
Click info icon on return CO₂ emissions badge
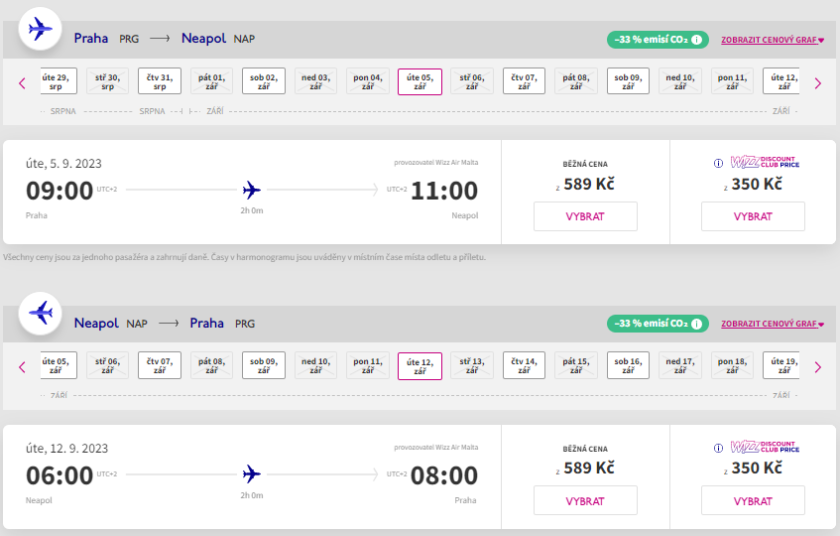click(x=697, y=324)
